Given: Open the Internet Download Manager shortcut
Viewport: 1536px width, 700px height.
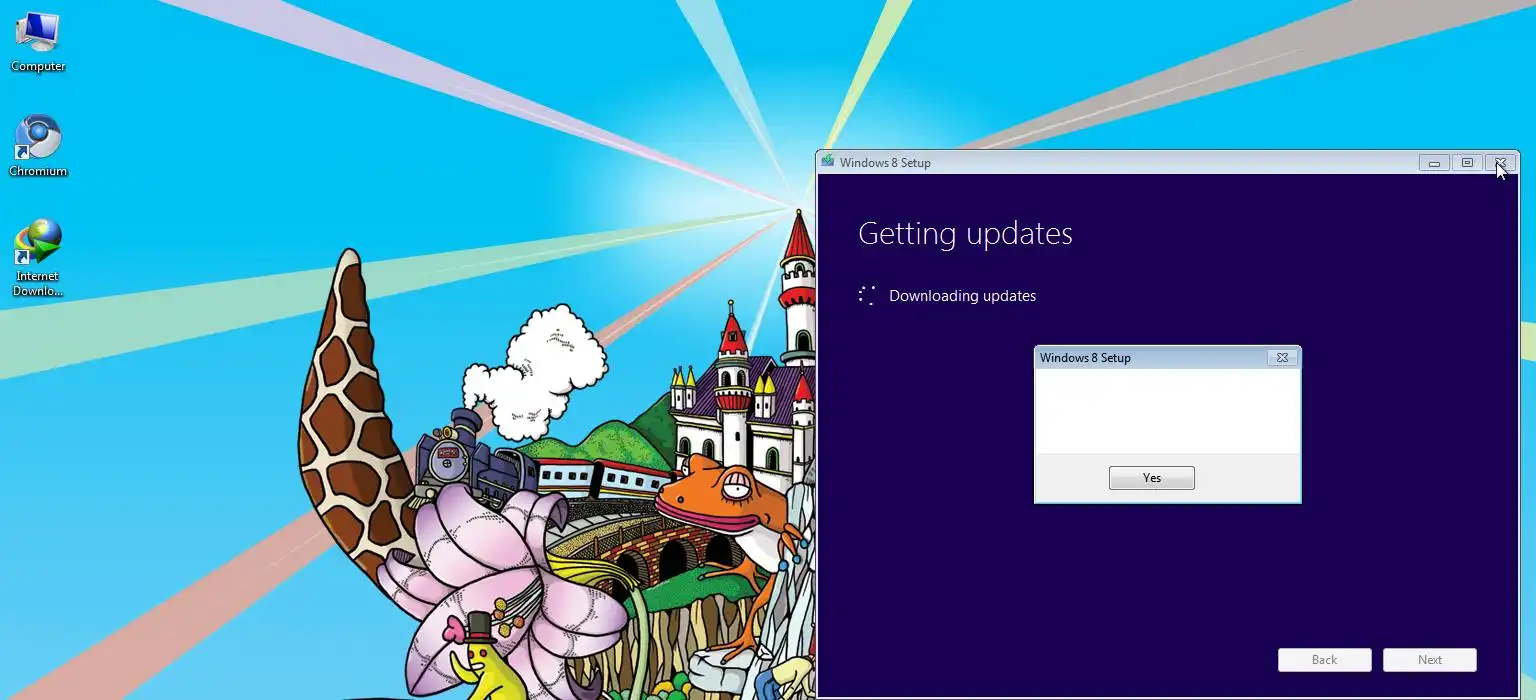Looking at the screenshot, I should pyautogui.click(x=38, y=258).
